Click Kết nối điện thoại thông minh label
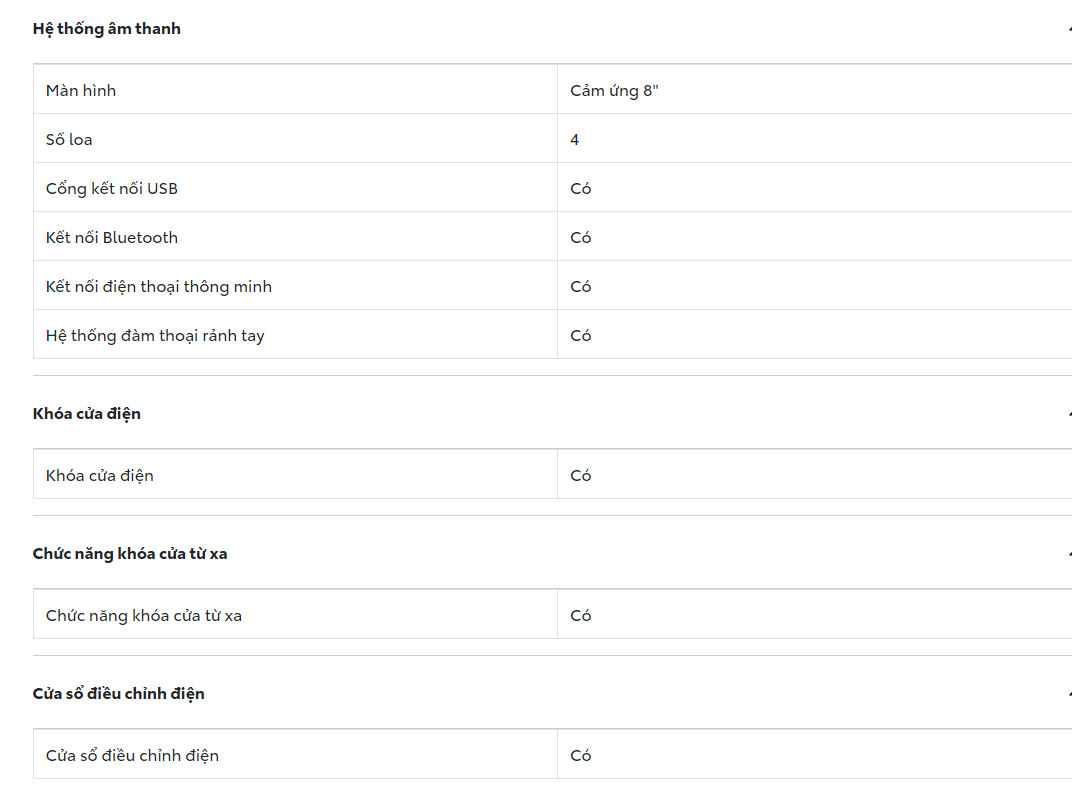 (x=159, y=287)
